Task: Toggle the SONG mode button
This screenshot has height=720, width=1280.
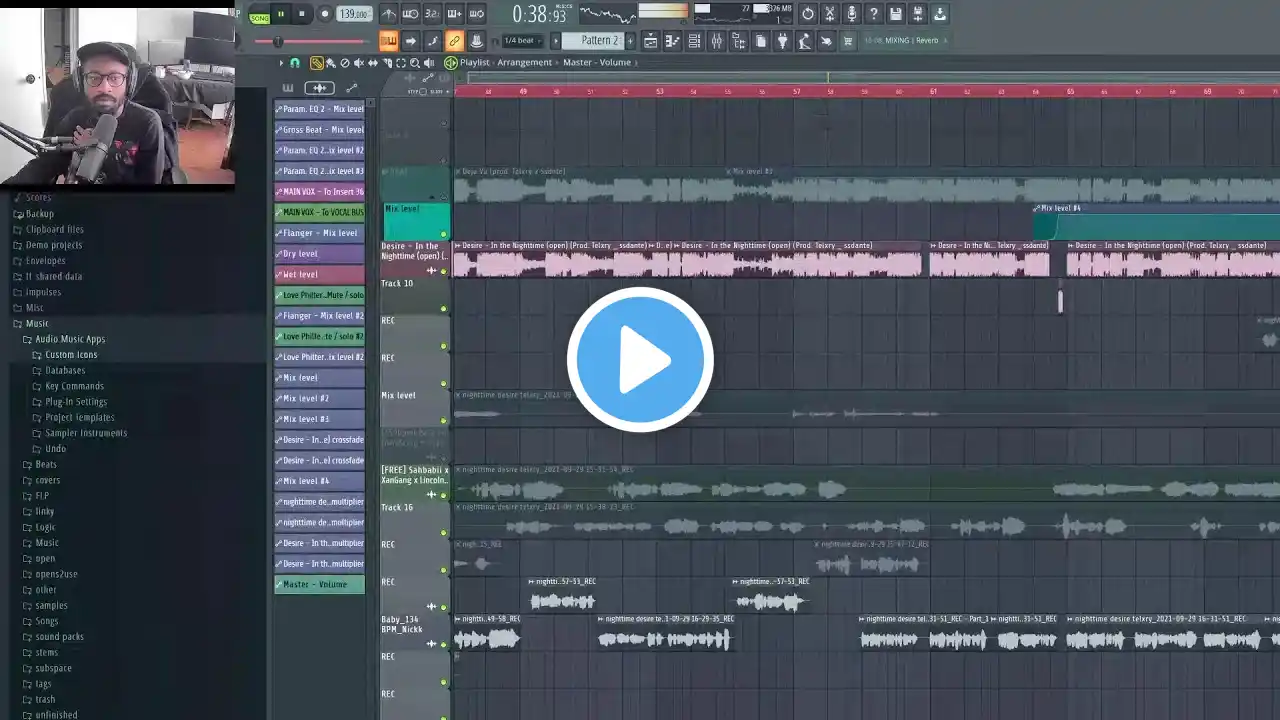Action: [x=259, y=17]
